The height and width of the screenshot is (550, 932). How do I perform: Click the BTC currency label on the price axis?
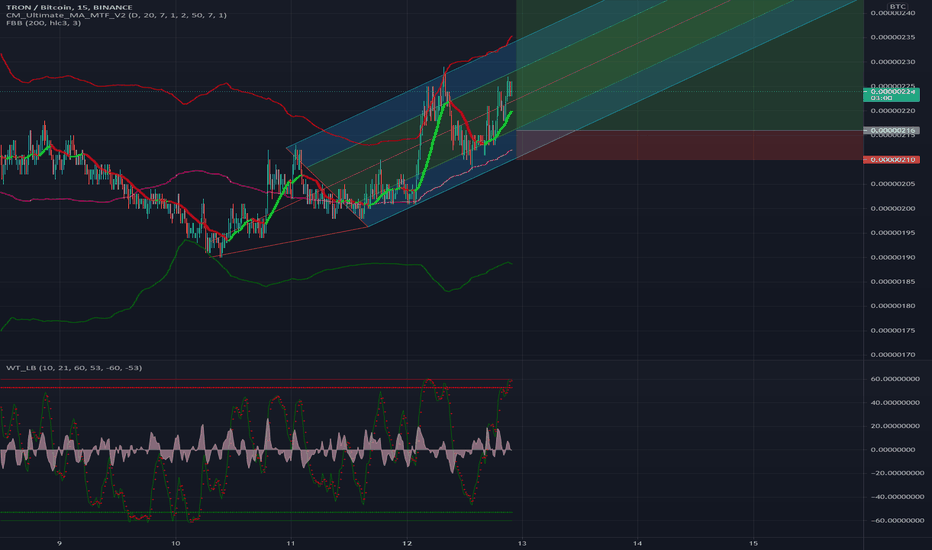(897, 7)
